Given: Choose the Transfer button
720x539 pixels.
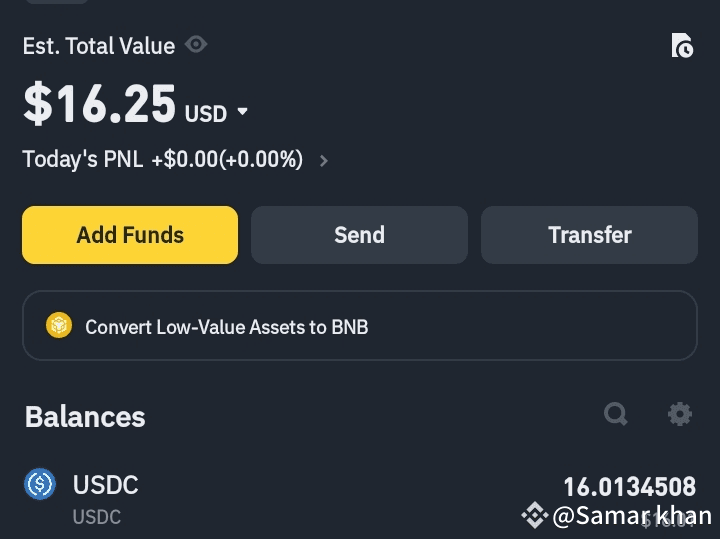Looking at the screenshot, I should (589, 235).
